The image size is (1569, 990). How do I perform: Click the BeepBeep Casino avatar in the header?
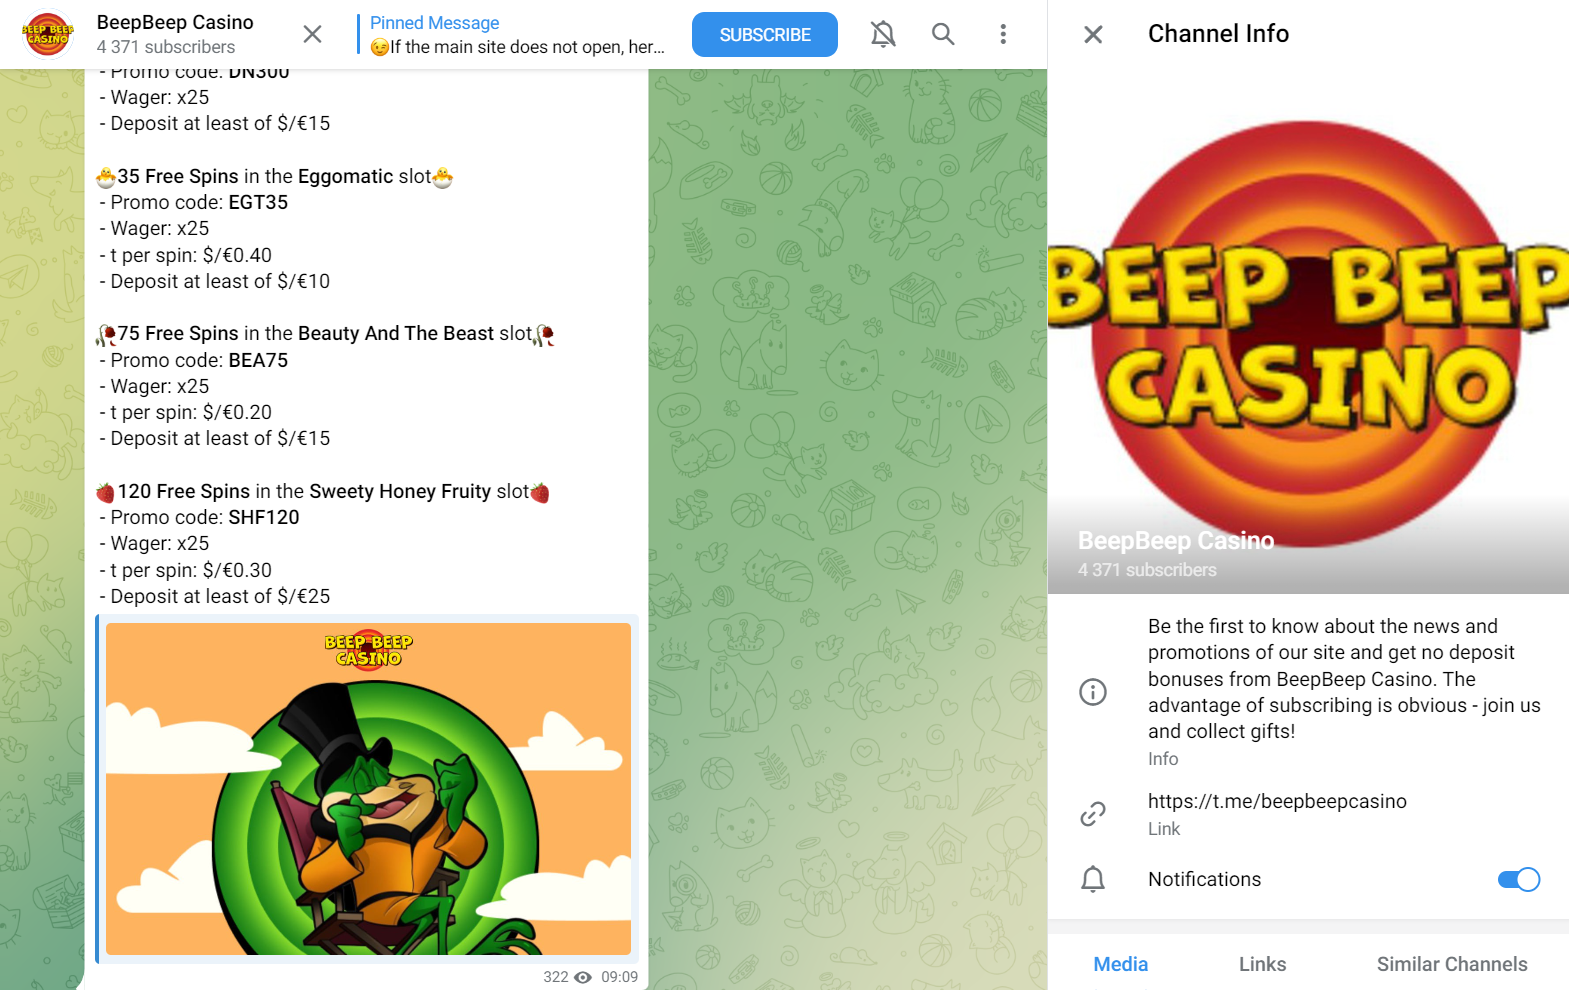[48, 34]
